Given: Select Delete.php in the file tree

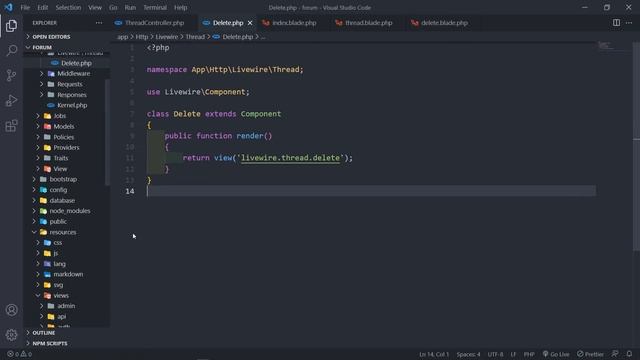Looking at the screenshot, I should 76,63.
